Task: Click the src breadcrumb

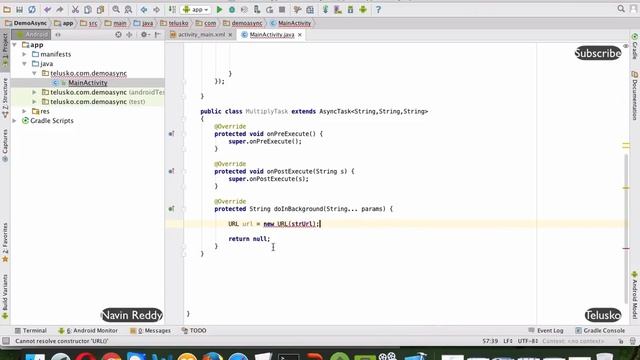Action: click(89, 23)
